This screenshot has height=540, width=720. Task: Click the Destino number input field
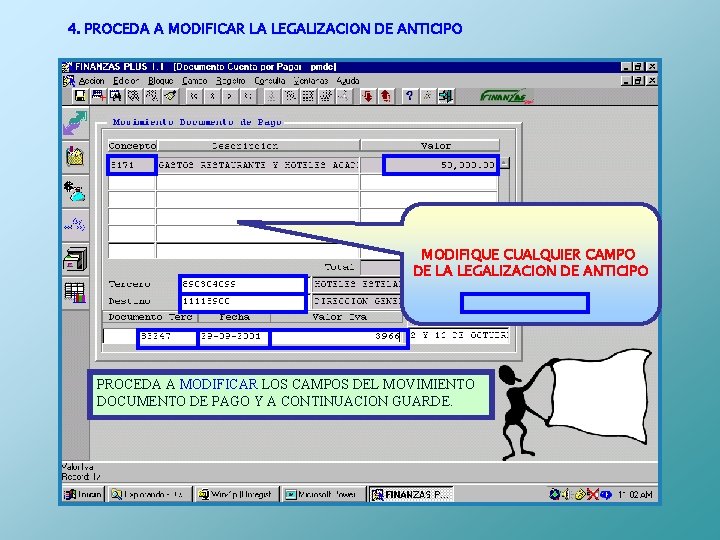pyautogui.click(x=242, y=302)
